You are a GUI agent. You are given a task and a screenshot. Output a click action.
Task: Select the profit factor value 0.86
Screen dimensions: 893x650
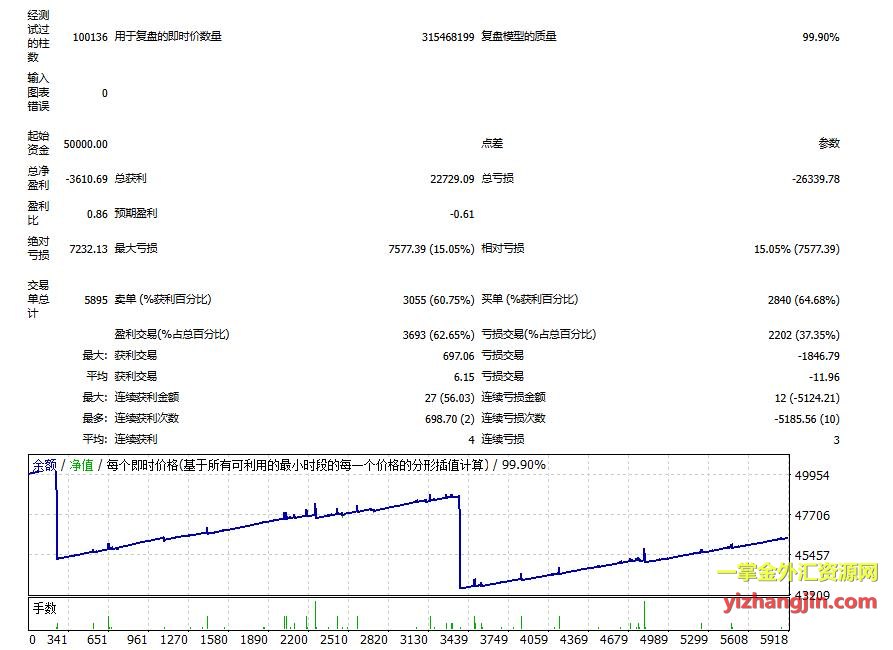[x=97, y=214]
